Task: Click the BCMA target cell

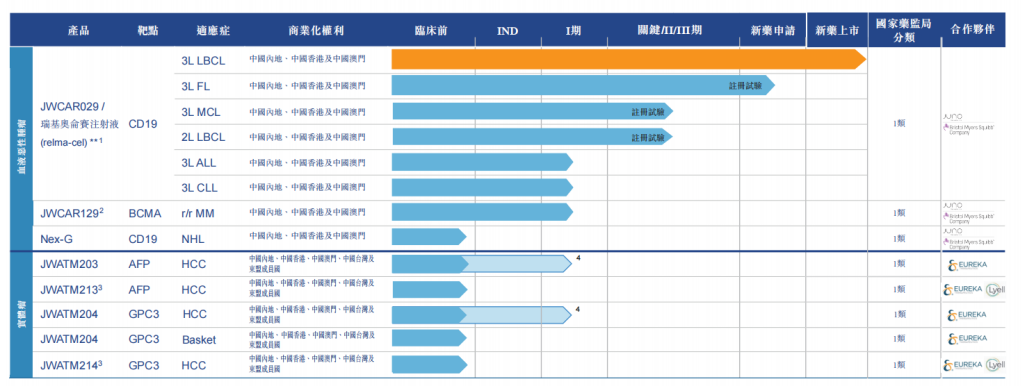Action: (x=145, y=213)
